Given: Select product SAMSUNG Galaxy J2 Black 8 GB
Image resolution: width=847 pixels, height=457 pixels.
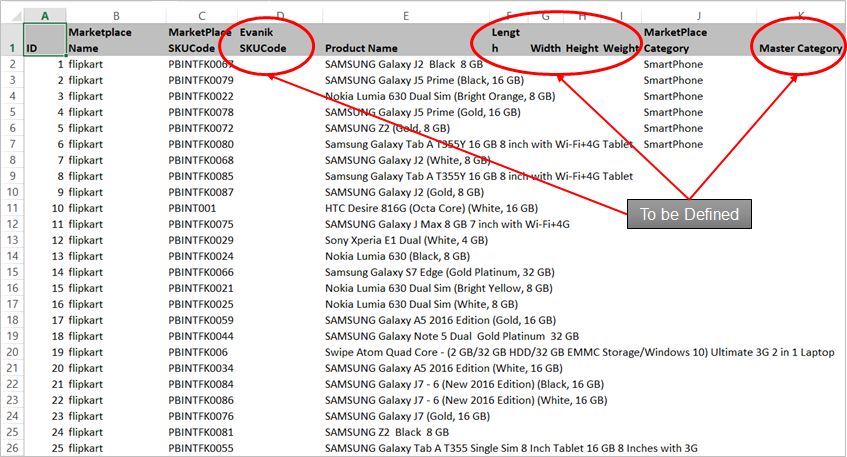Looking at the screenshot, I should pos(404,64).
